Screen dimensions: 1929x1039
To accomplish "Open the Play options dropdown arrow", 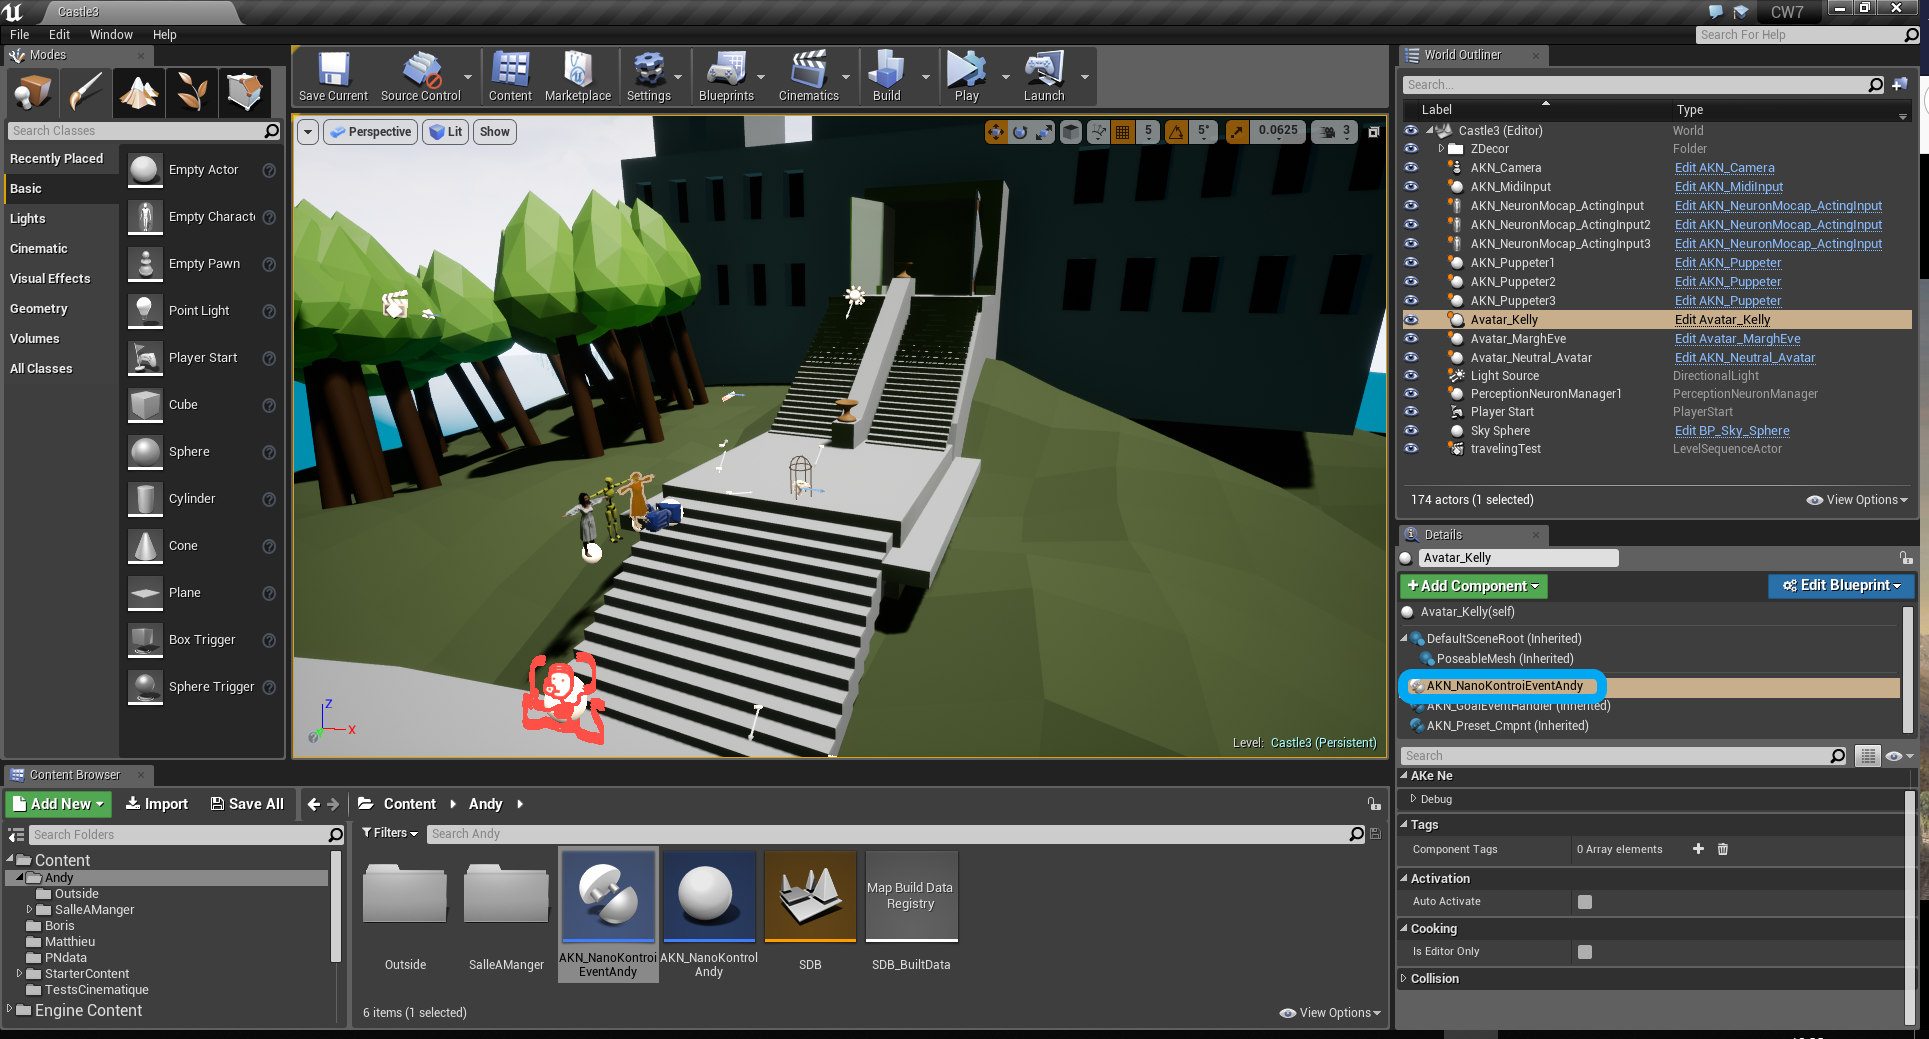I will (1004, 77).
